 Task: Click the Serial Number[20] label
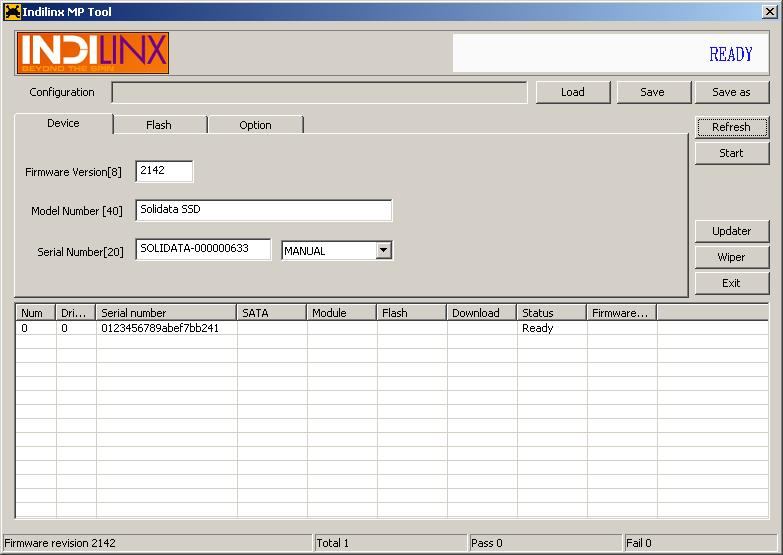pos(80,252)
